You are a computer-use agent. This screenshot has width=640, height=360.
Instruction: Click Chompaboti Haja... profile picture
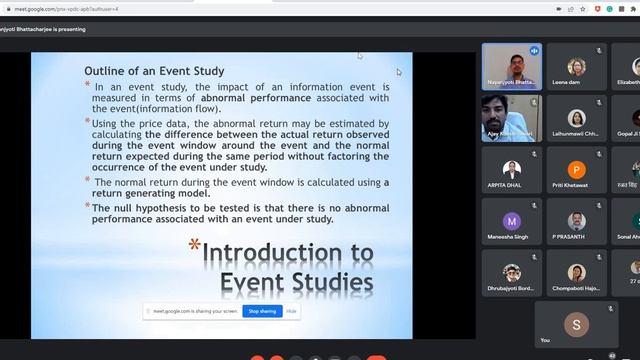click(x=576, y=273)
